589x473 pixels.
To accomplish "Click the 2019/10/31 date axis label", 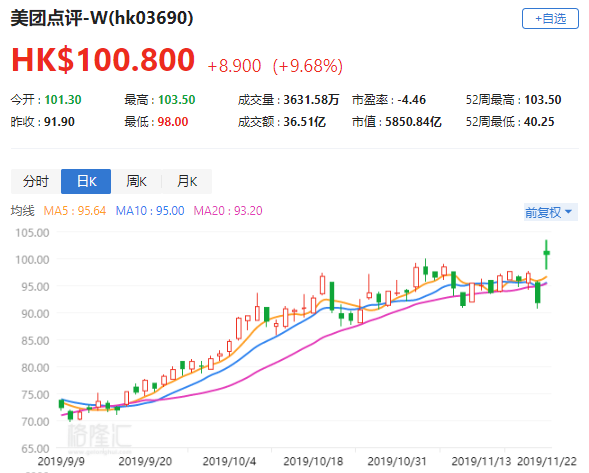I will pos(397,461).
